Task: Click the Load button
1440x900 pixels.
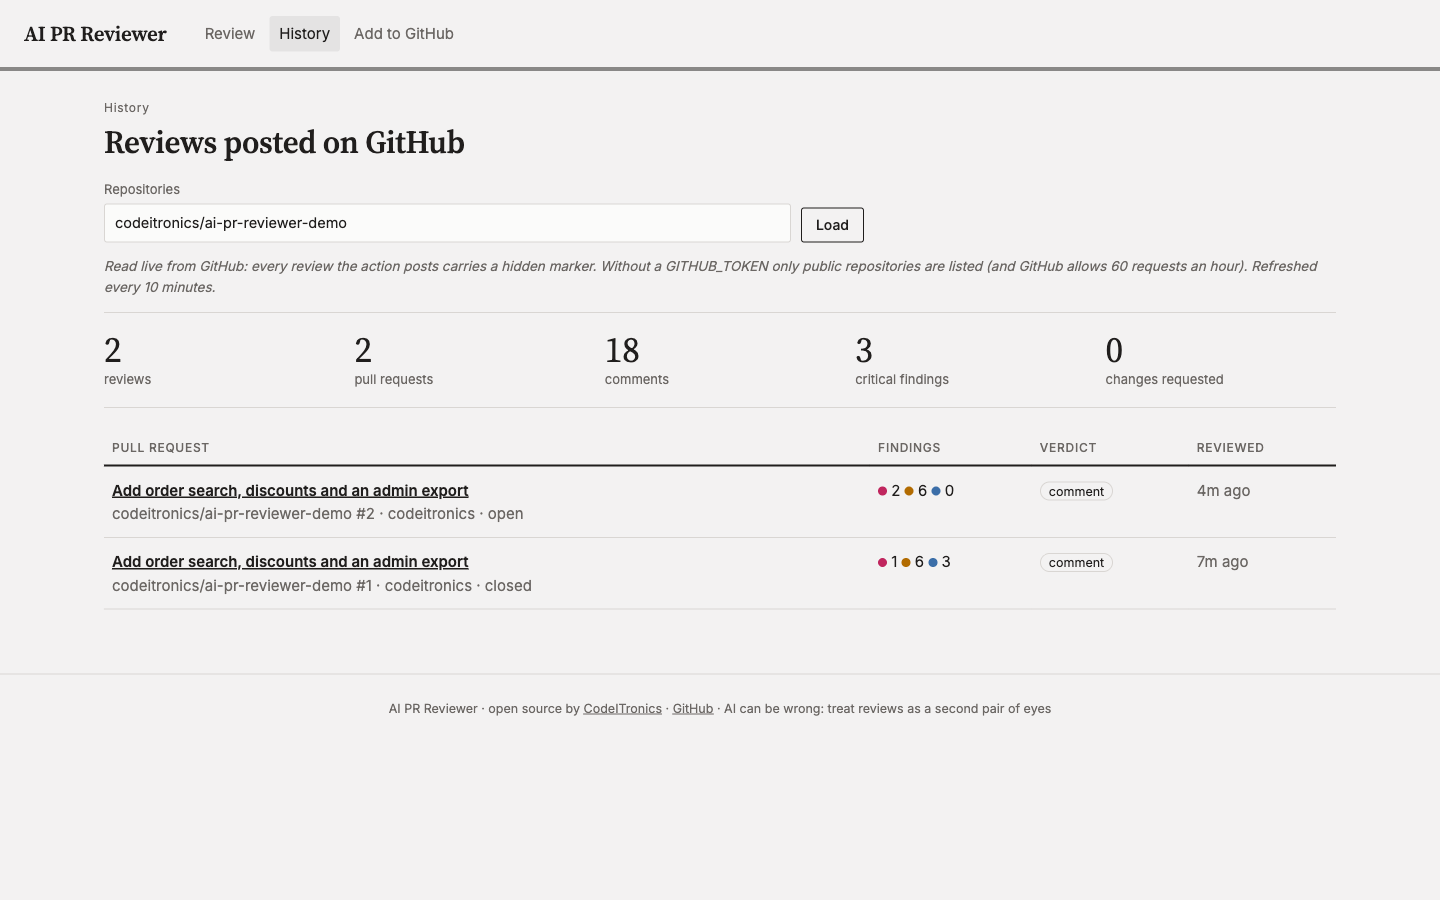Action: pyautogui.click(x=832, y=225)
